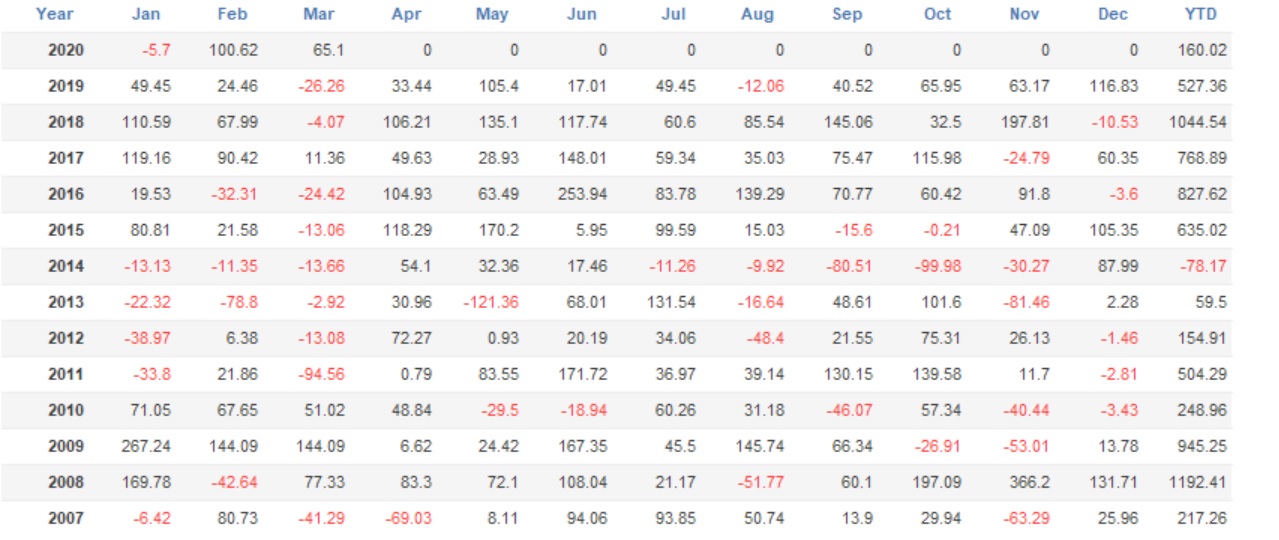Click the 2018 YTD value 1044.54
This screenshot has height=540, width=1279.
pos(1197,122)
